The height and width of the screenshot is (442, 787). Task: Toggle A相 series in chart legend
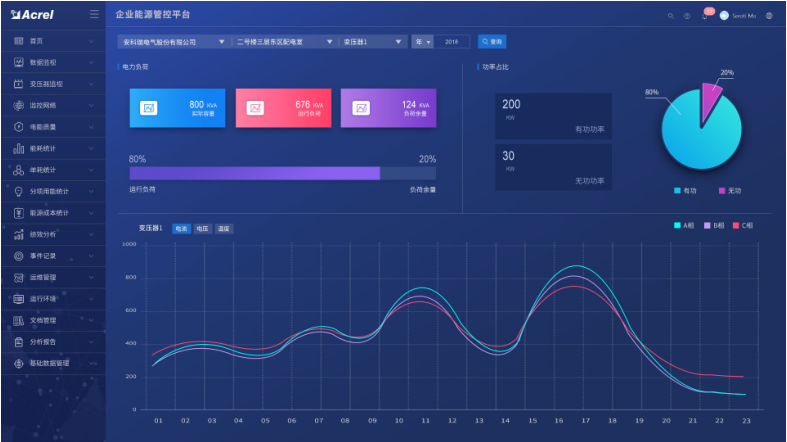pos(684,226)
